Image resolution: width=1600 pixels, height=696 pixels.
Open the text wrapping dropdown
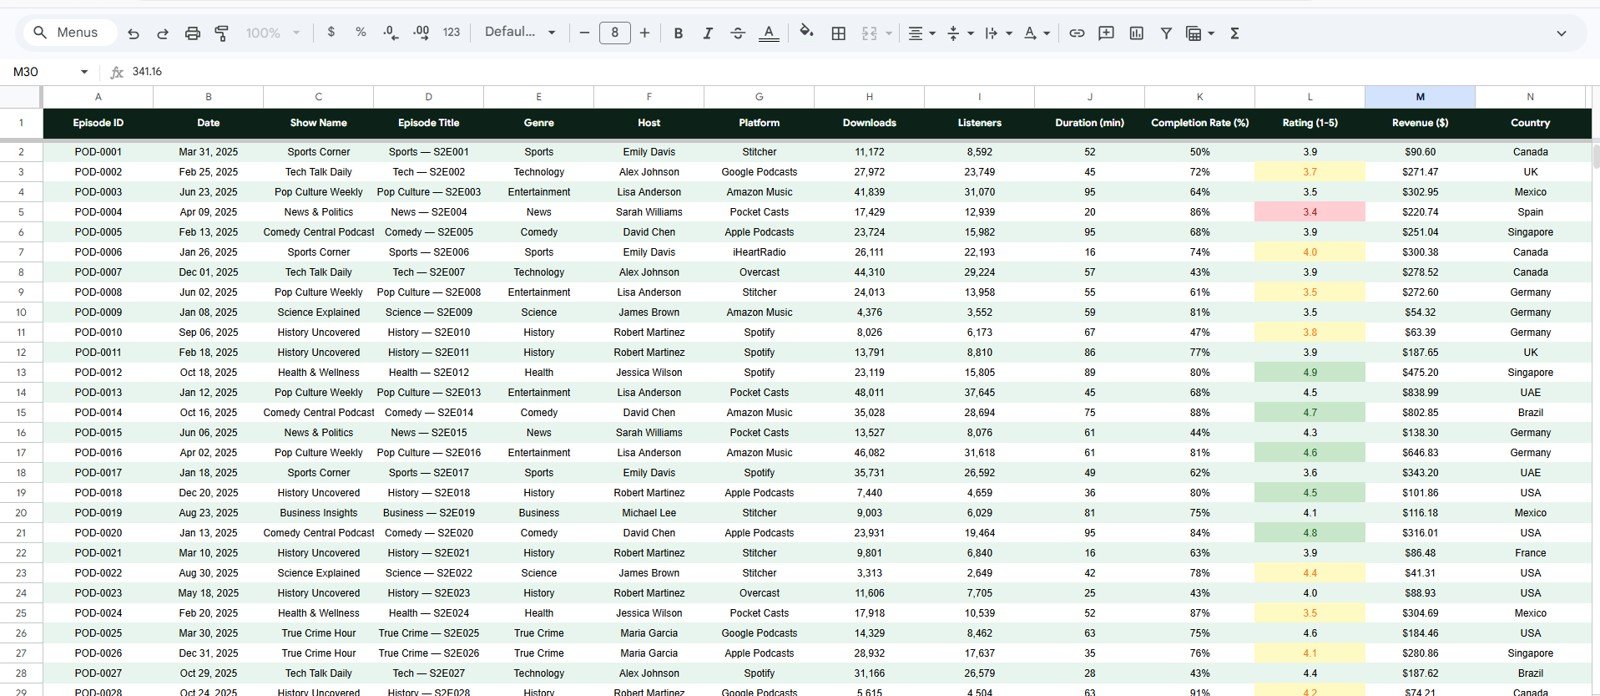(997, 33)
